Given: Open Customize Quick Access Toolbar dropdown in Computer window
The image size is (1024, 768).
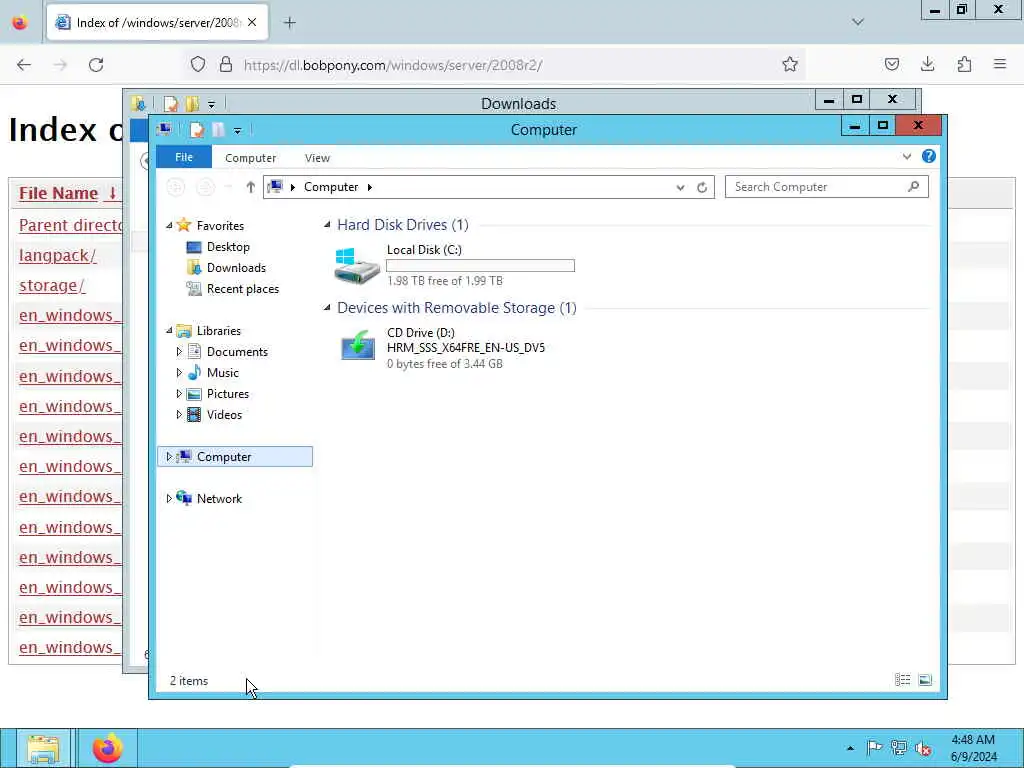Looking at the screenshot, I should 237,131.
